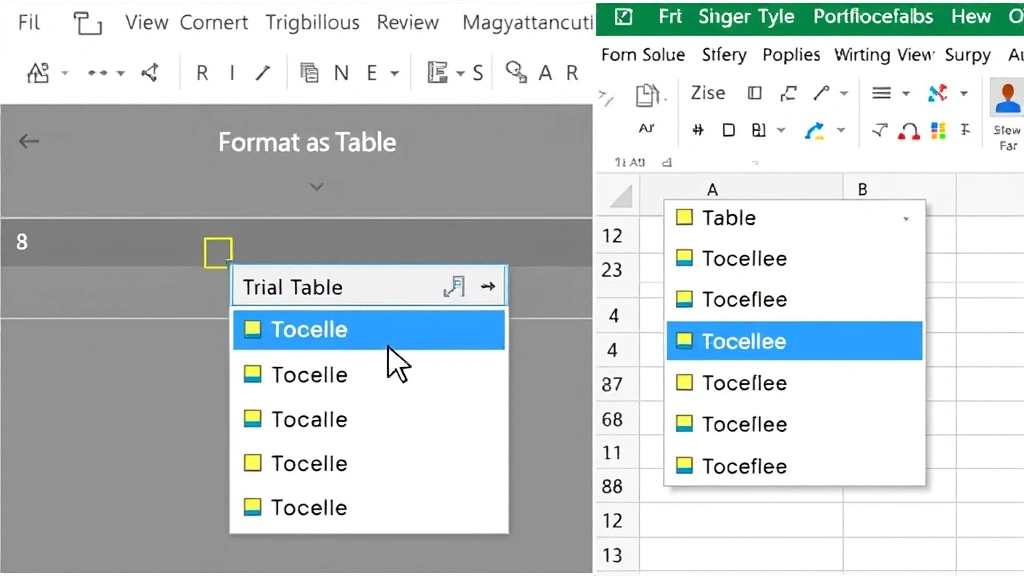Check the first Tocelle item in the left menu
Image resolution: width=1024 pixels, height=576 pixels.
pyautogui.click(x=252, y=329)
